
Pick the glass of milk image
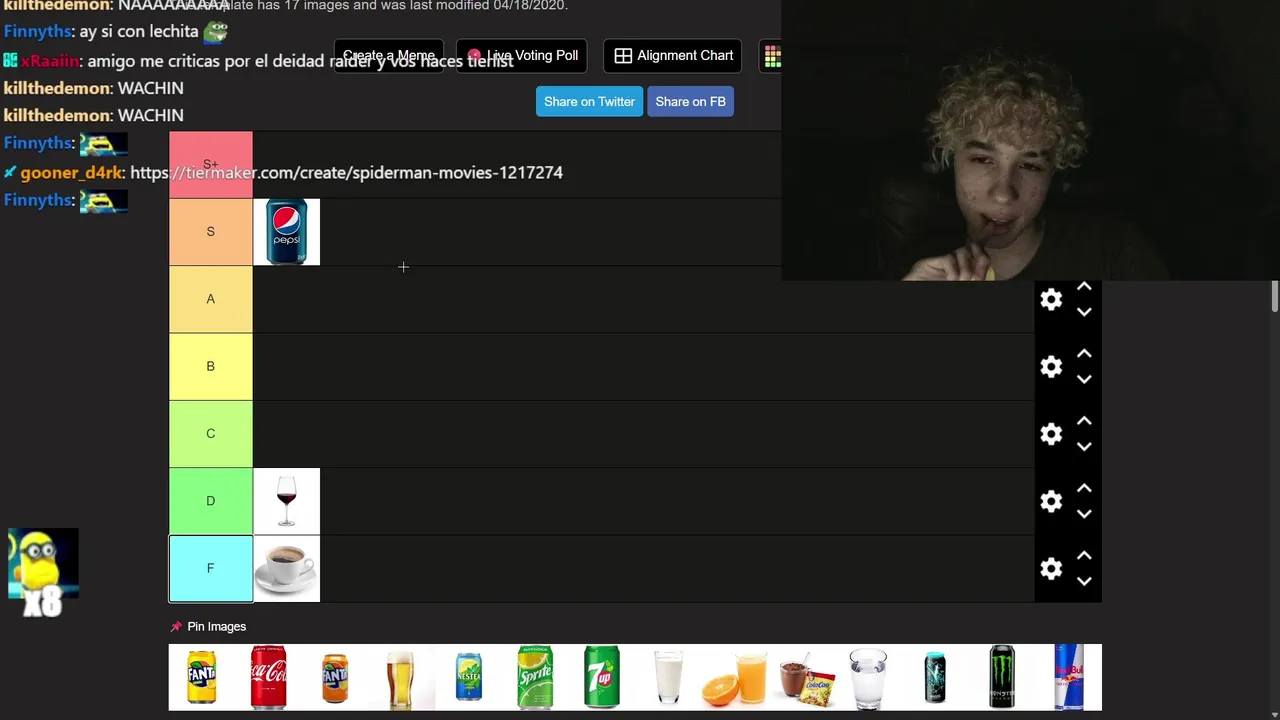(668, 677)
